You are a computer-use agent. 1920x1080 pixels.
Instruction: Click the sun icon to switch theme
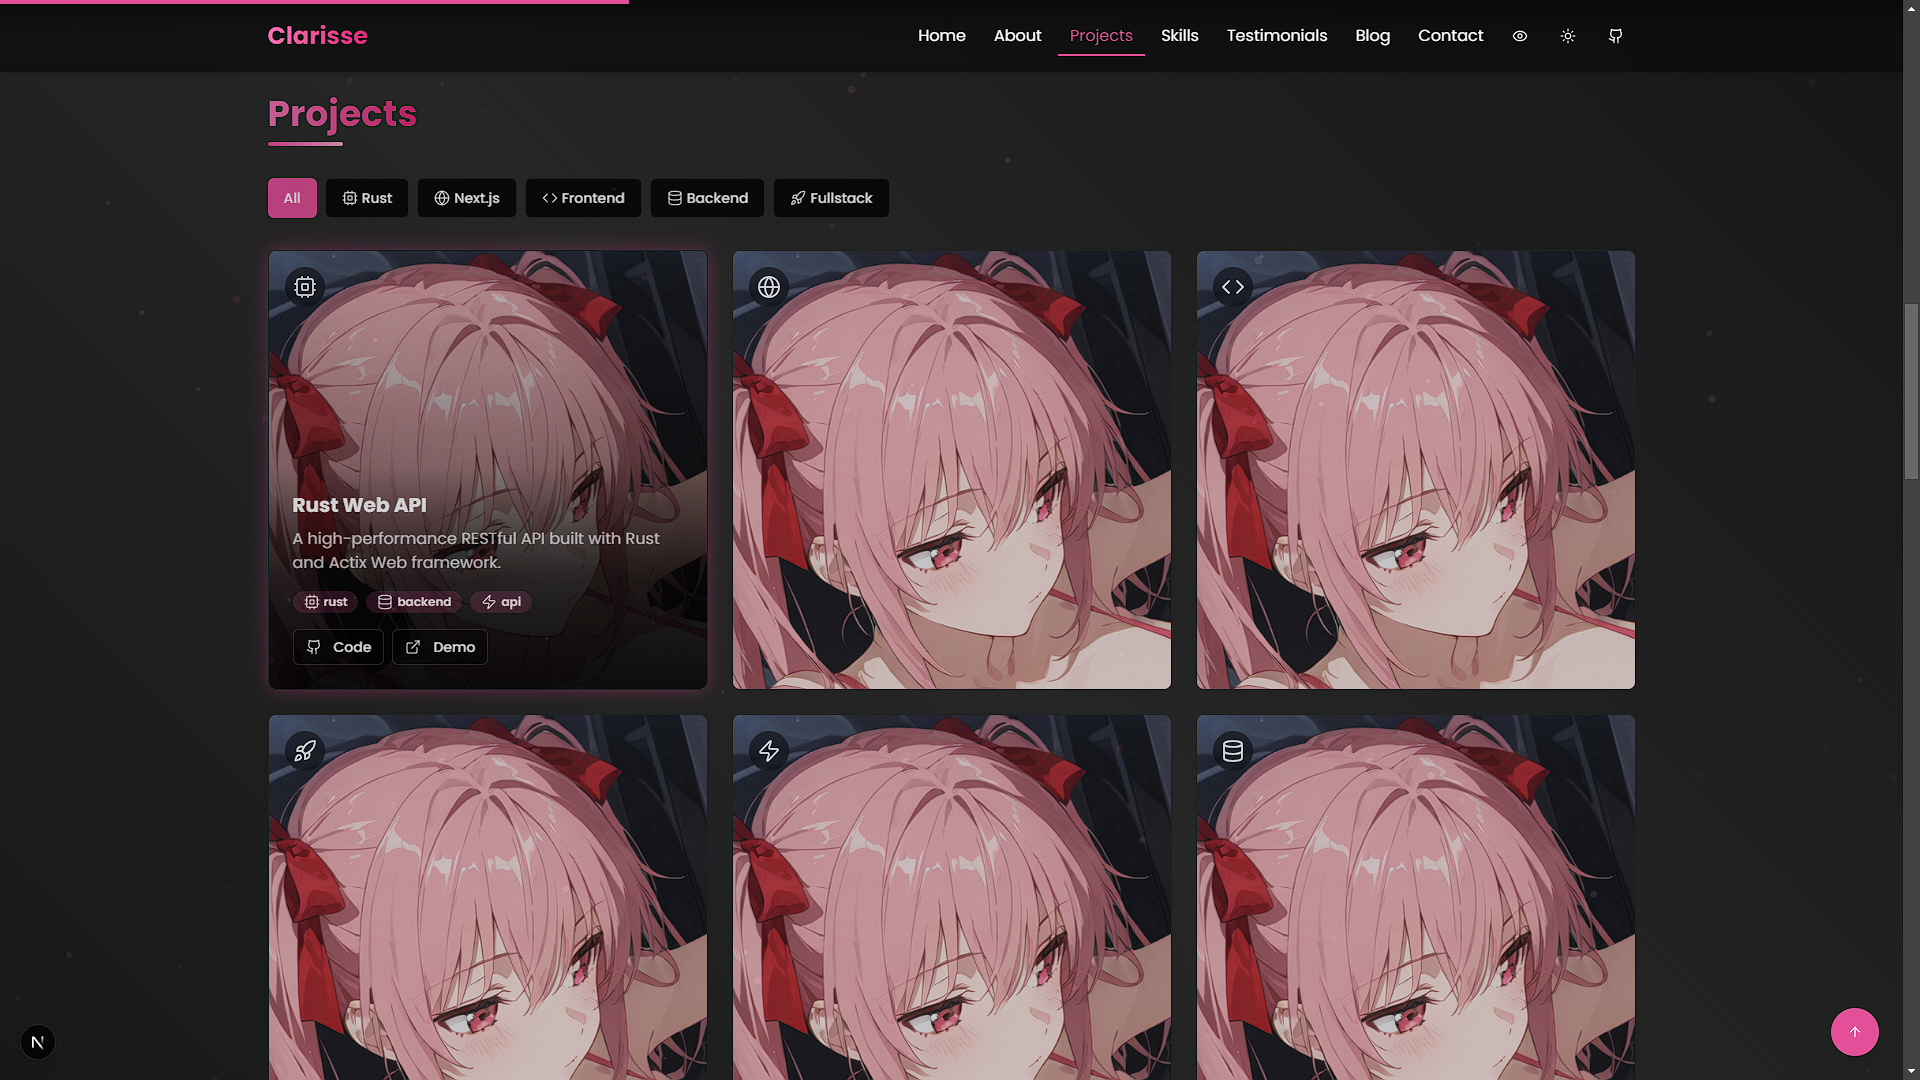[1567, 36]
